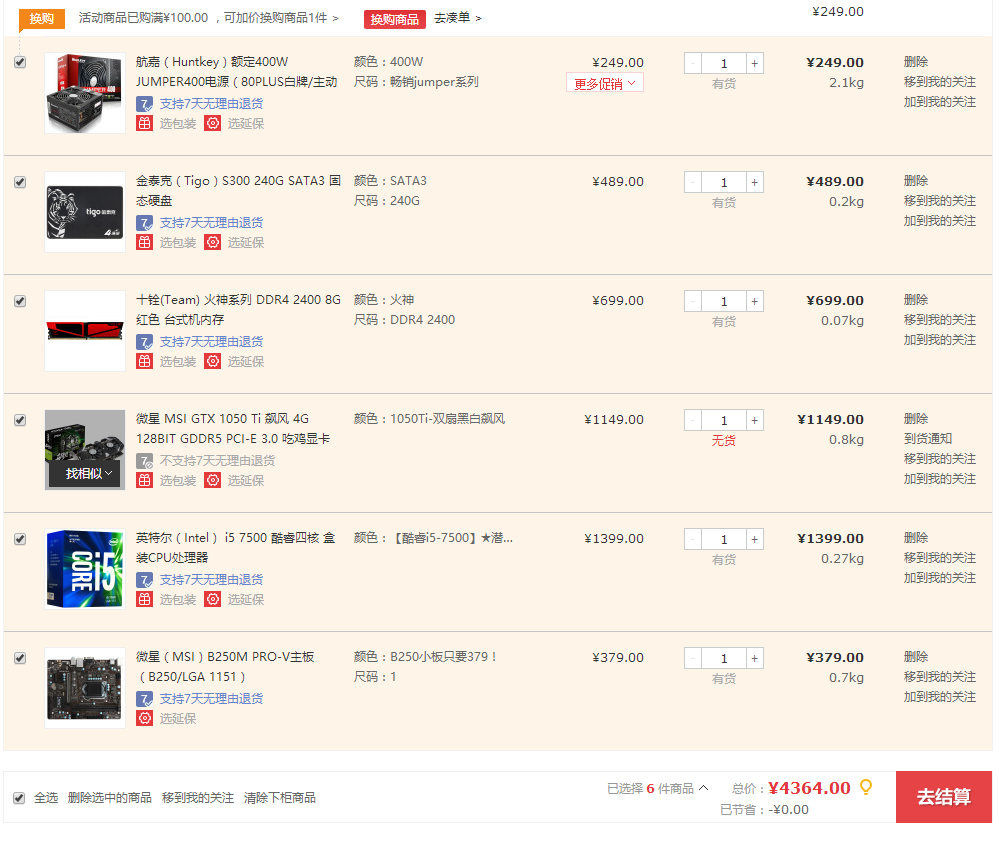The width and height of the screenshot is (999, 844).
Task: Expand the 已选择 6 件商品 selected items list
Action: coord(658,789)
